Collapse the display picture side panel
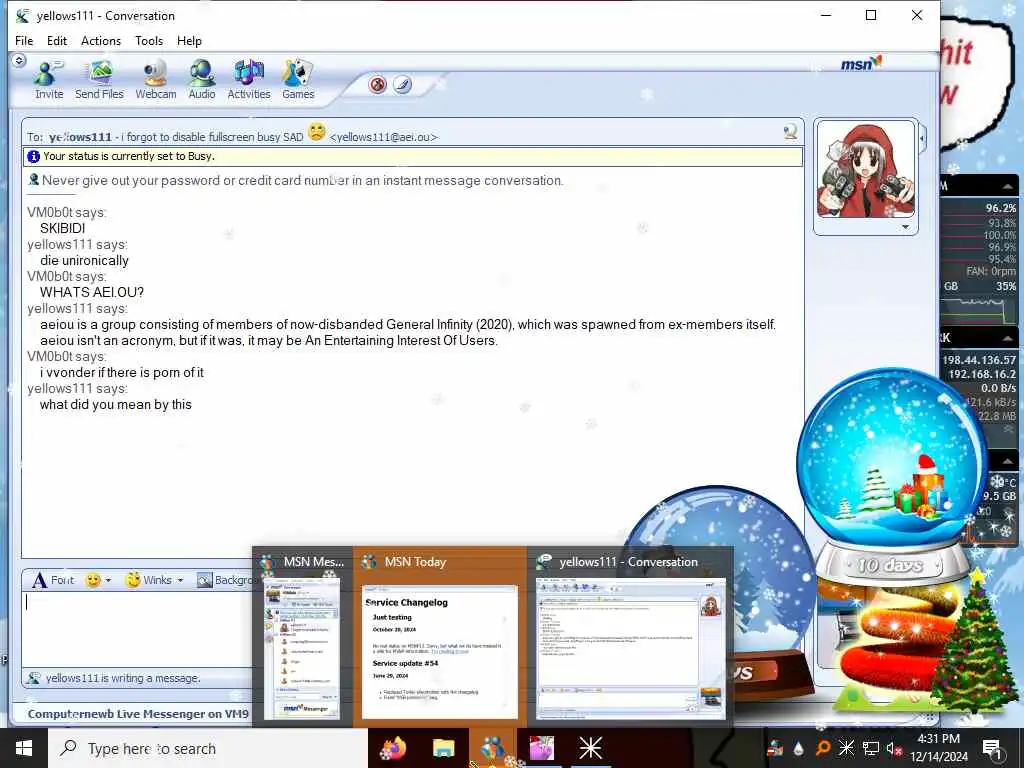Screen dimensions: 1024x768 922,138
